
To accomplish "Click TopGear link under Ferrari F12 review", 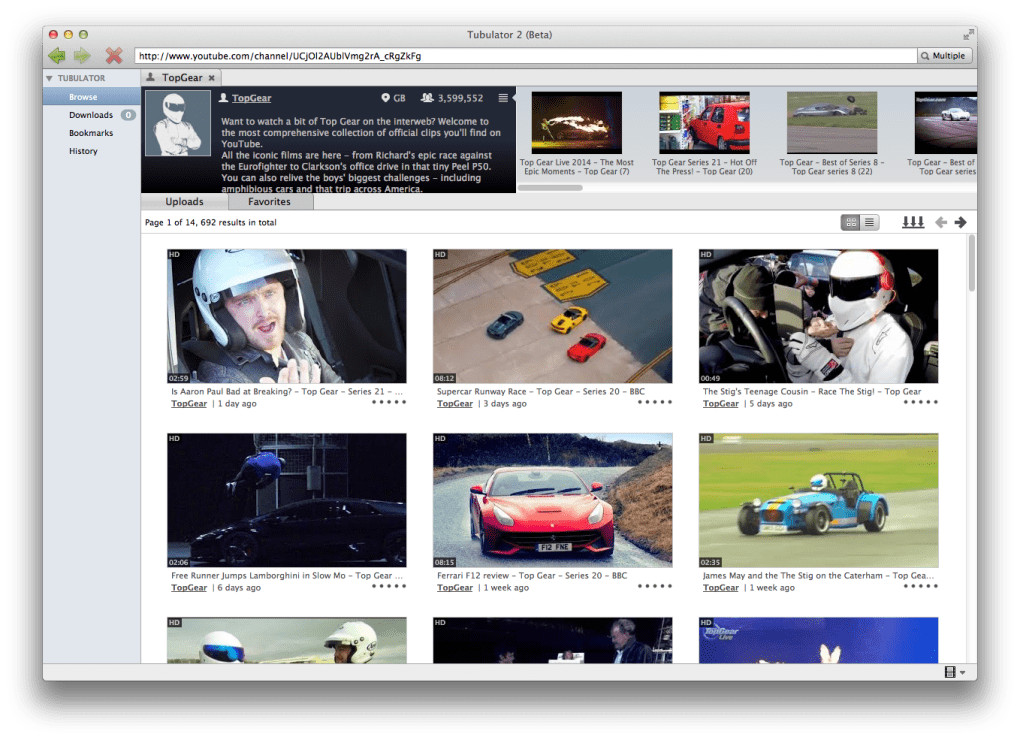I will pyautogui.click(x=455, y=588).
